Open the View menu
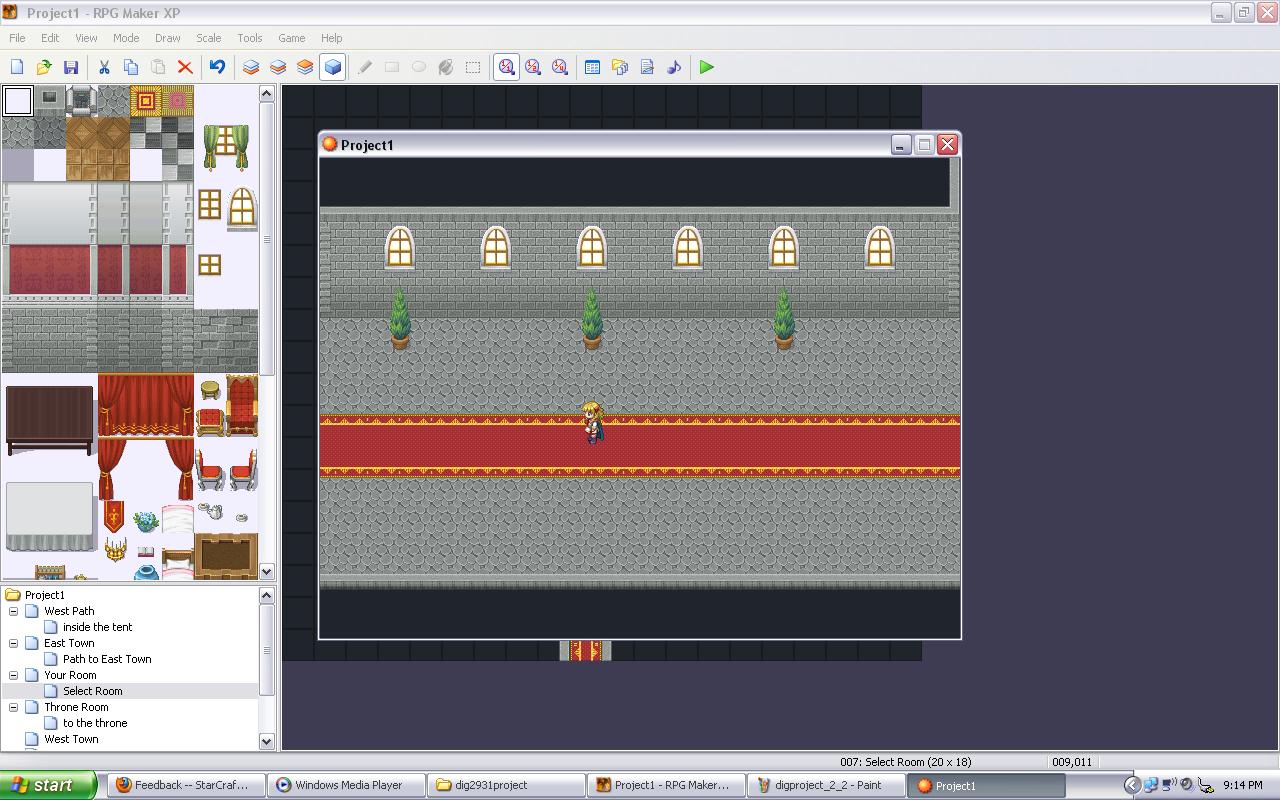Image resolution: width=1280 pixels, height=800 pixels. click(x=86, y=38)
